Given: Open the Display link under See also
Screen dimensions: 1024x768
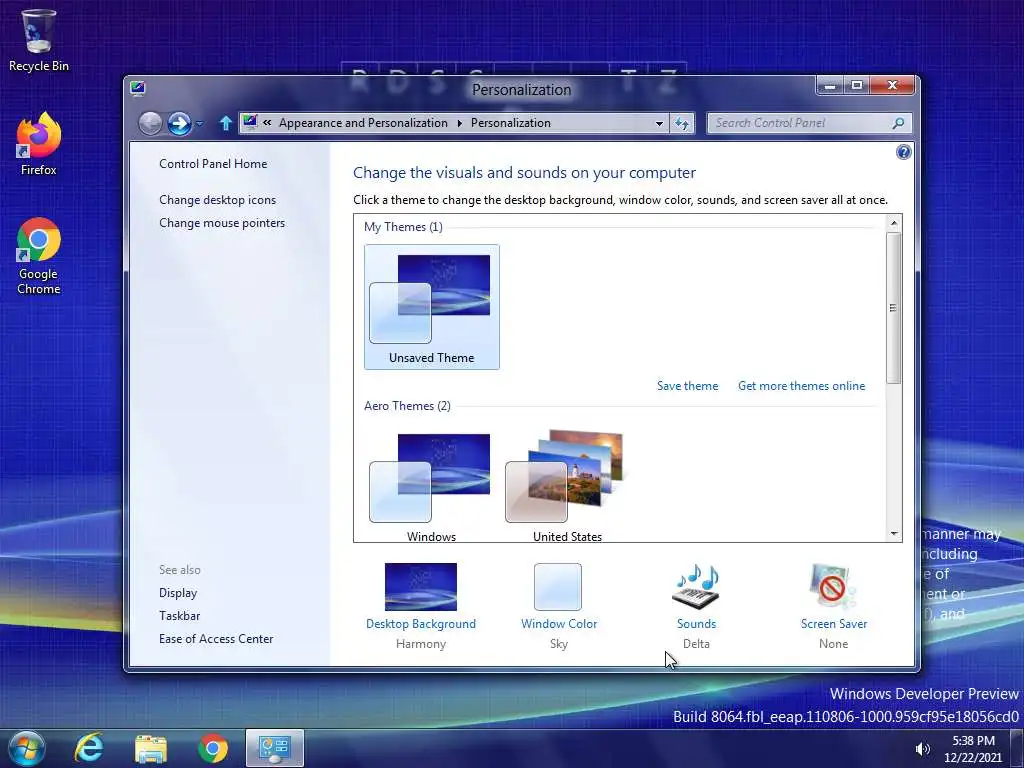Looking at the screenshot, I should coord(178,593).
